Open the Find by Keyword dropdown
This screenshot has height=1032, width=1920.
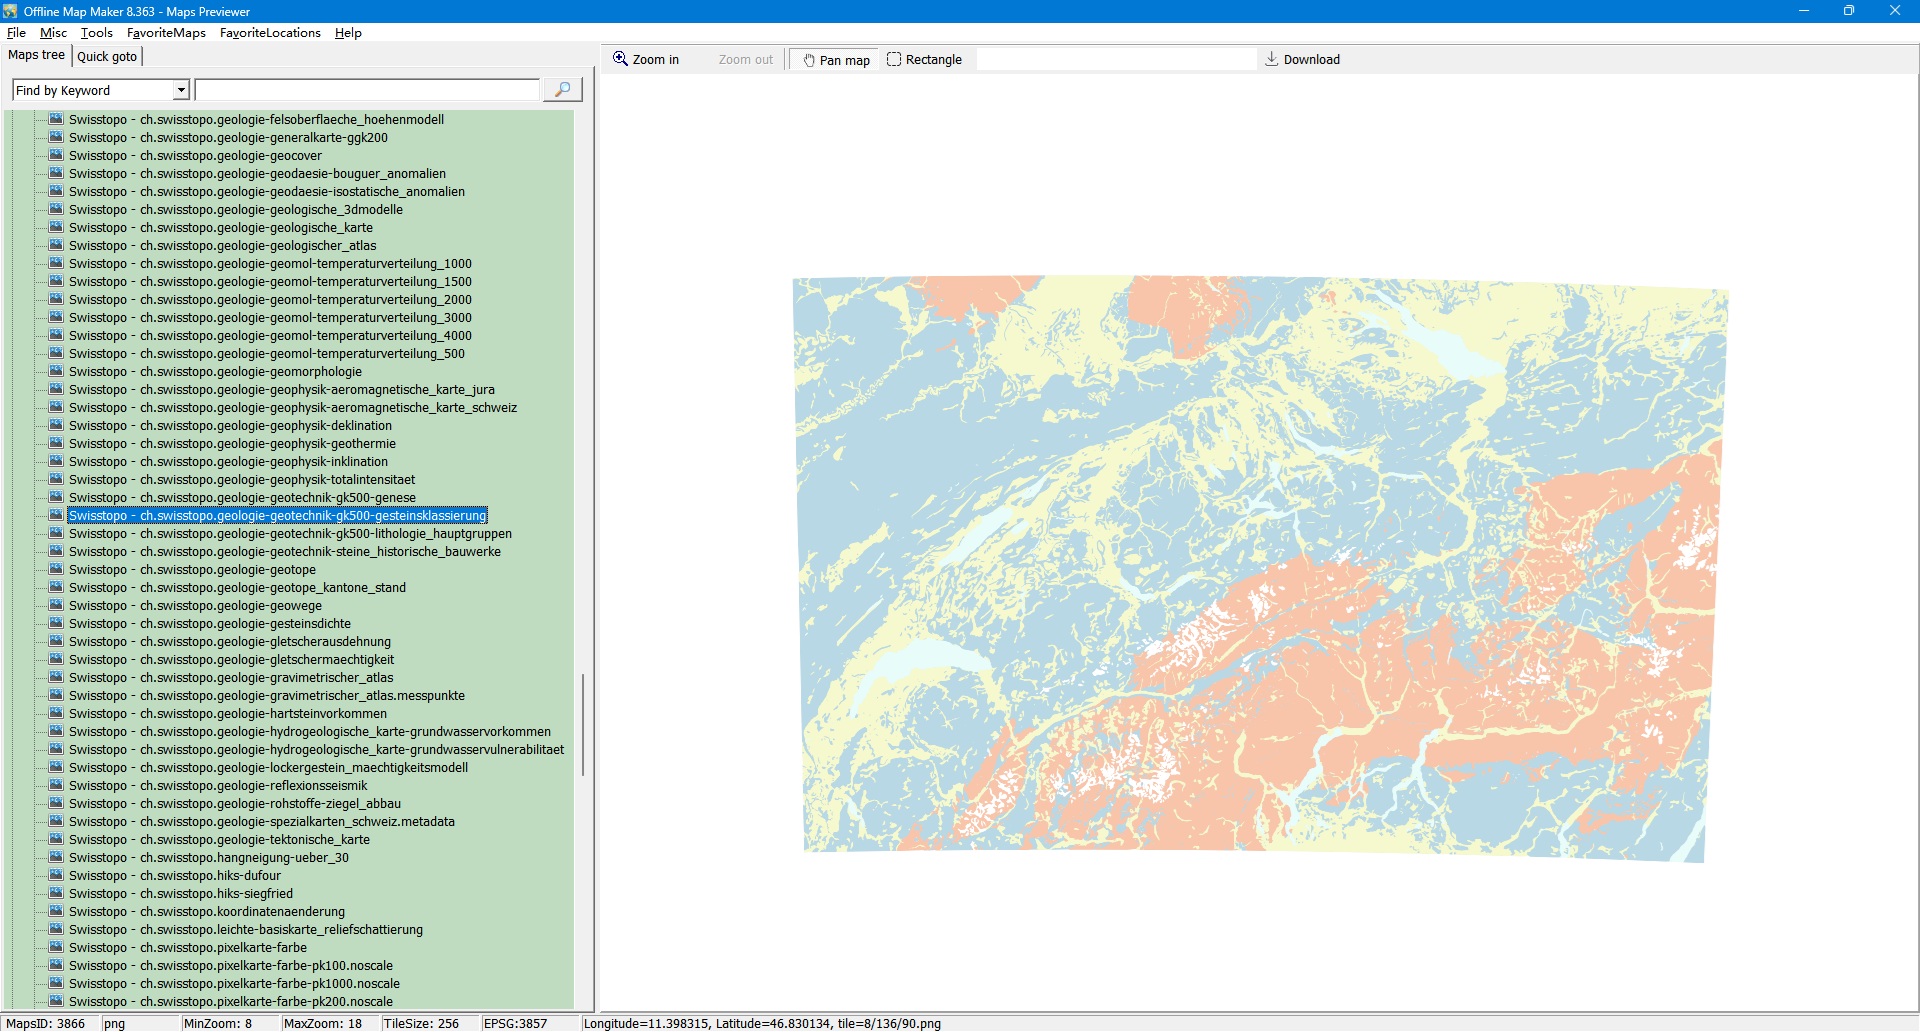[x=181, y=90]
